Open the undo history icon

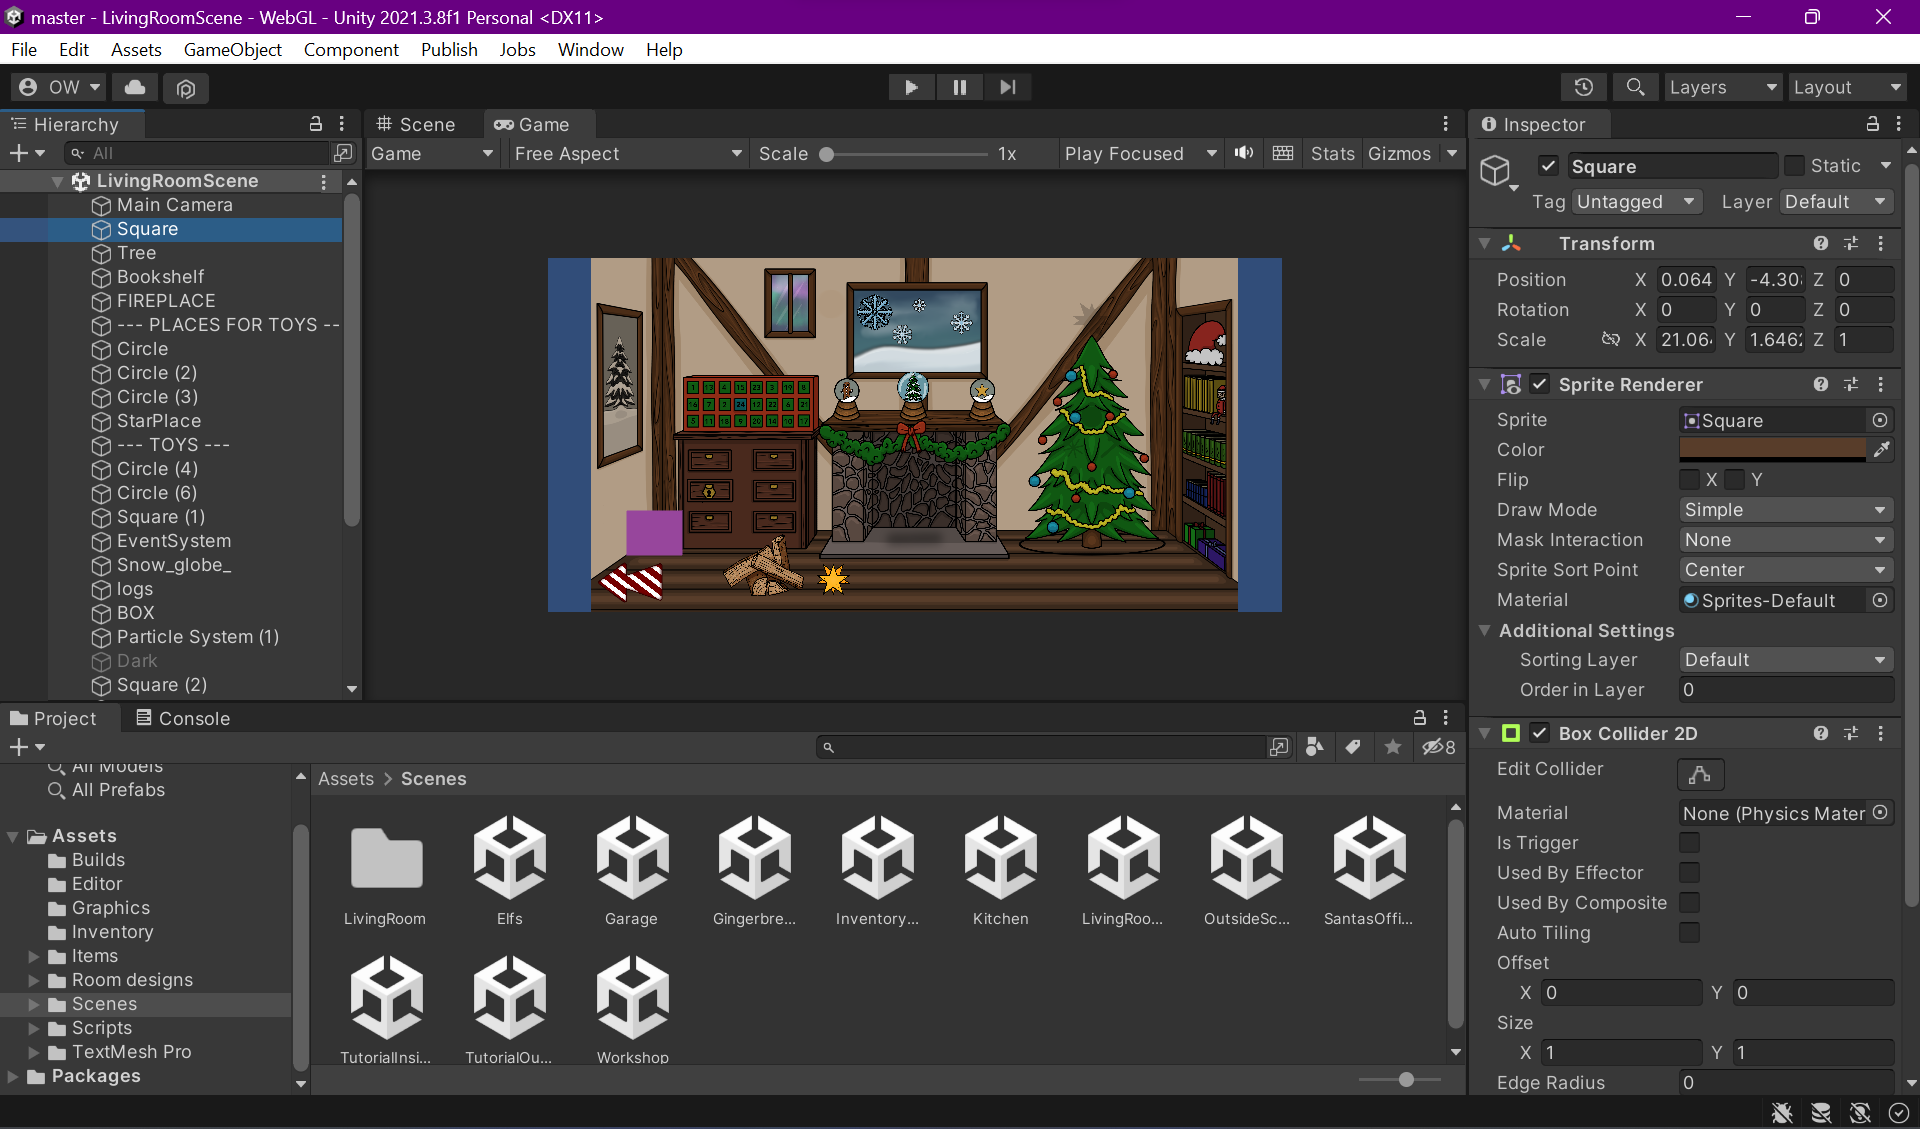point(1584,87)
